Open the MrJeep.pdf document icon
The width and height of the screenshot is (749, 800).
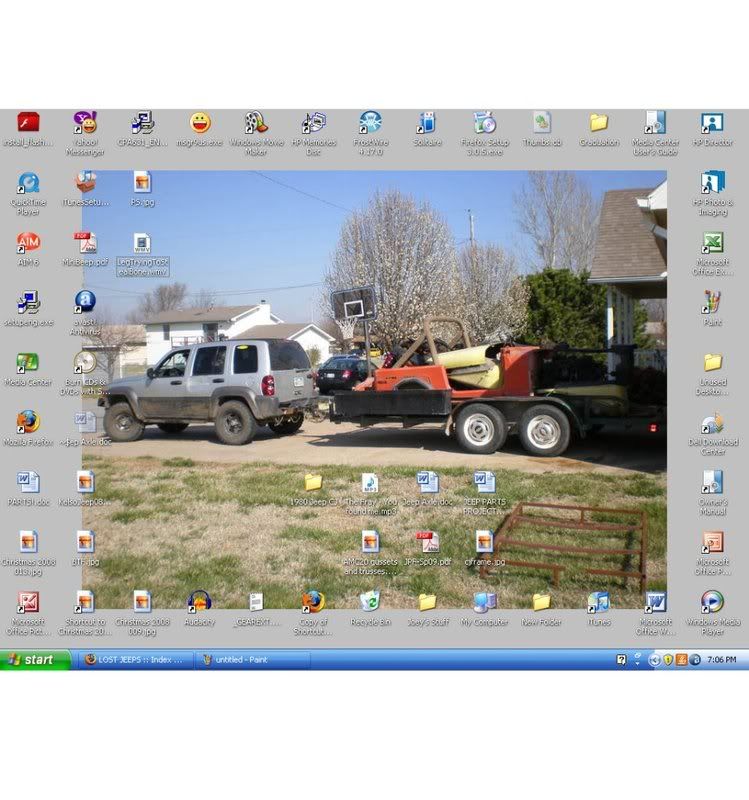click(x=85, y=243)
